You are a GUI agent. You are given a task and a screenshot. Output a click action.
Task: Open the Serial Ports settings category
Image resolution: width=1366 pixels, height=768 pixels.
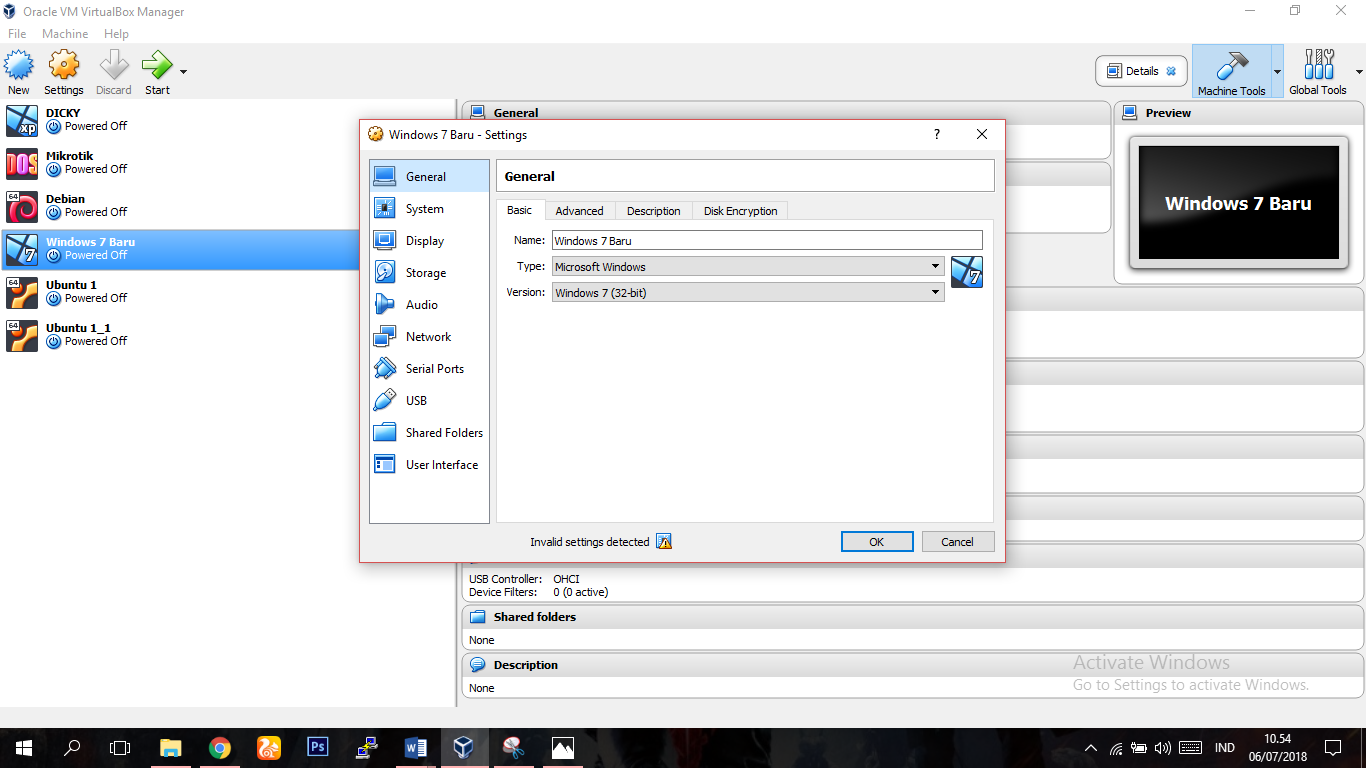[x=429, y=369]
